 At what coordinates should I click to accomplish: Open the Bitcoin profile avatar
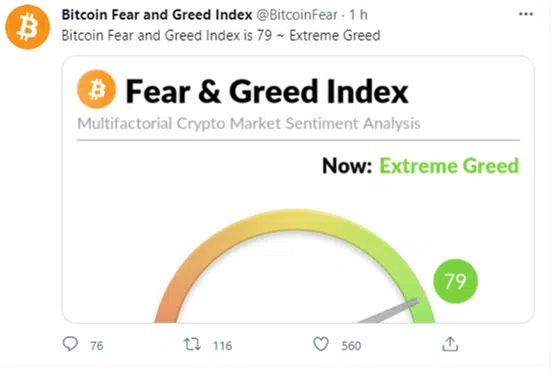[28, 27]
